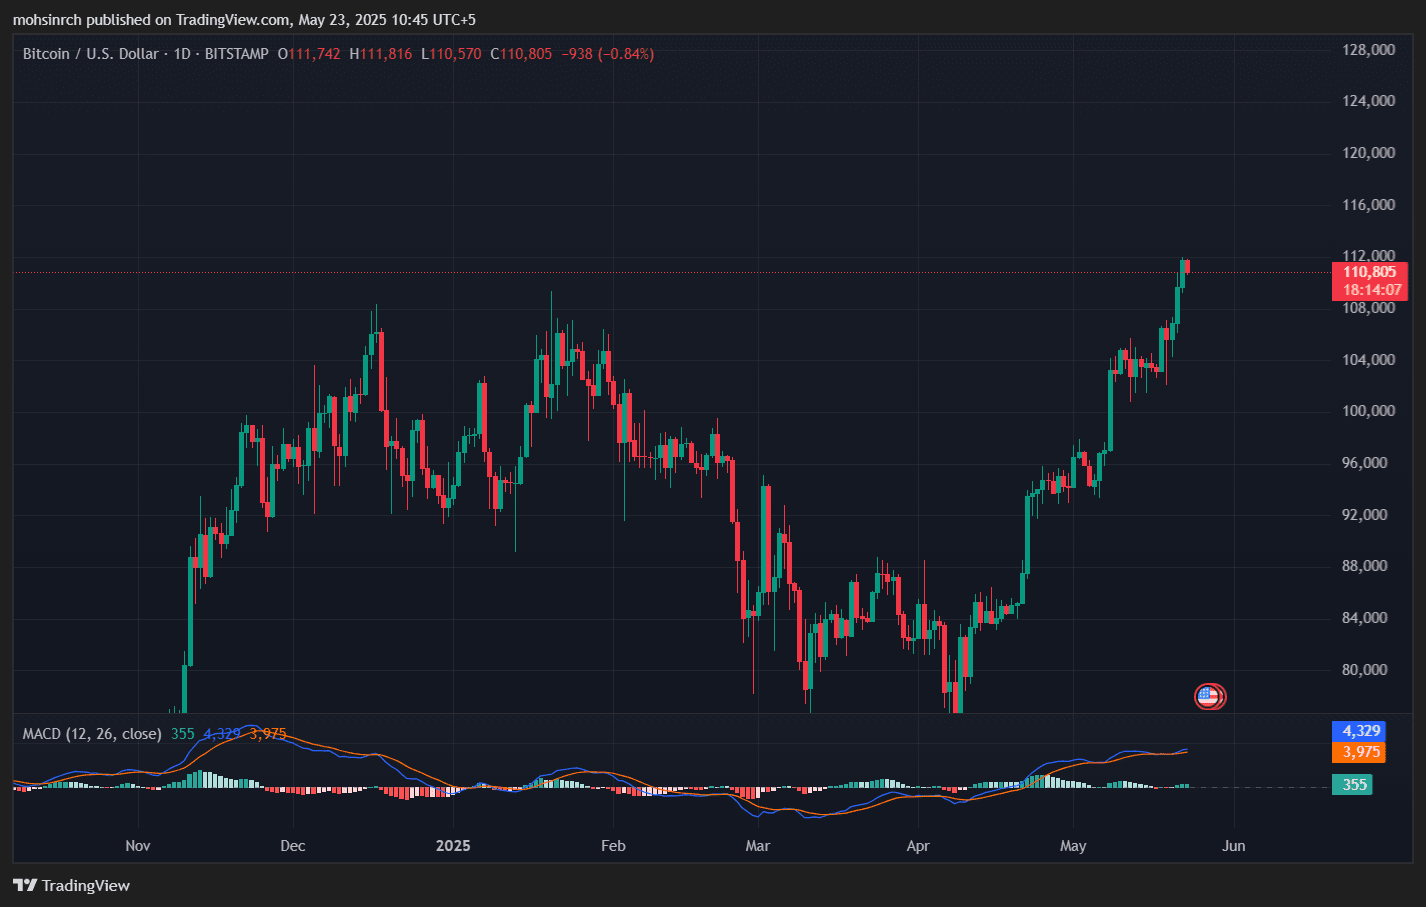The height and width of the screenshot is (907, 1426).
Task: Click the blue 4,329 tag on MACD scale
Action: click(x=1359, y=731)
